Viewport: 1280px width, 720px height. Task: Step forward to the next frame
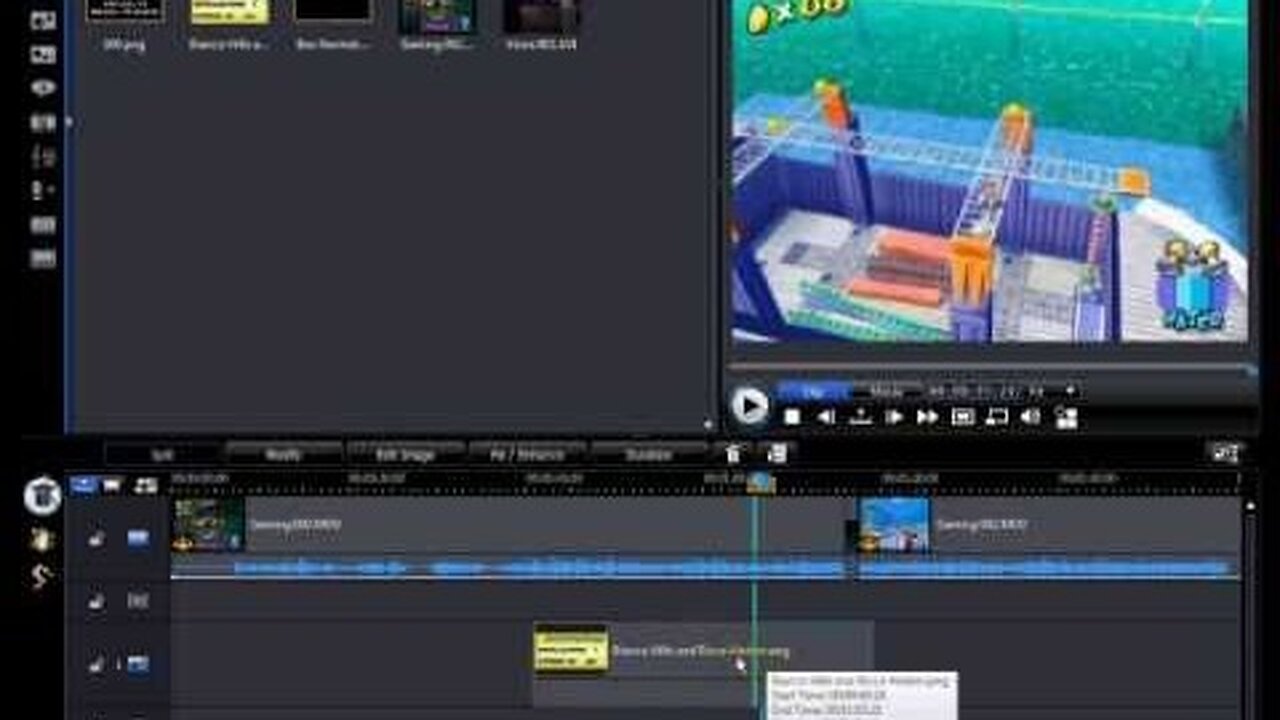[x=894, y=417]
